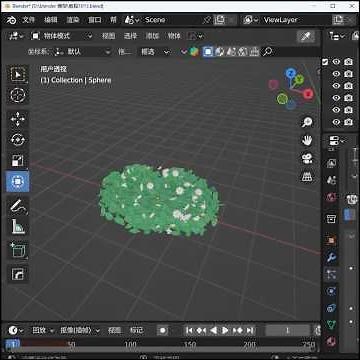This screenshot has width=360, height=360.
Task: Open the ViewLayer selector icon dropdown
Action: coord(252,20)
